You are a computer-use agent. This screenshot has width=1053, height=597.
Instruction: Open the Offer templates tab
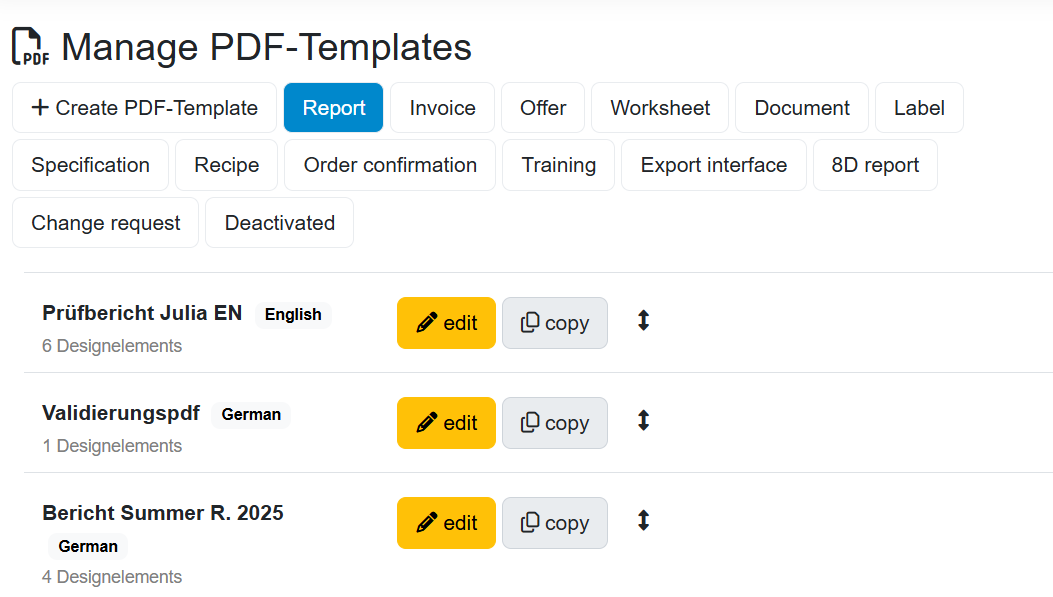tap(543, 107)
